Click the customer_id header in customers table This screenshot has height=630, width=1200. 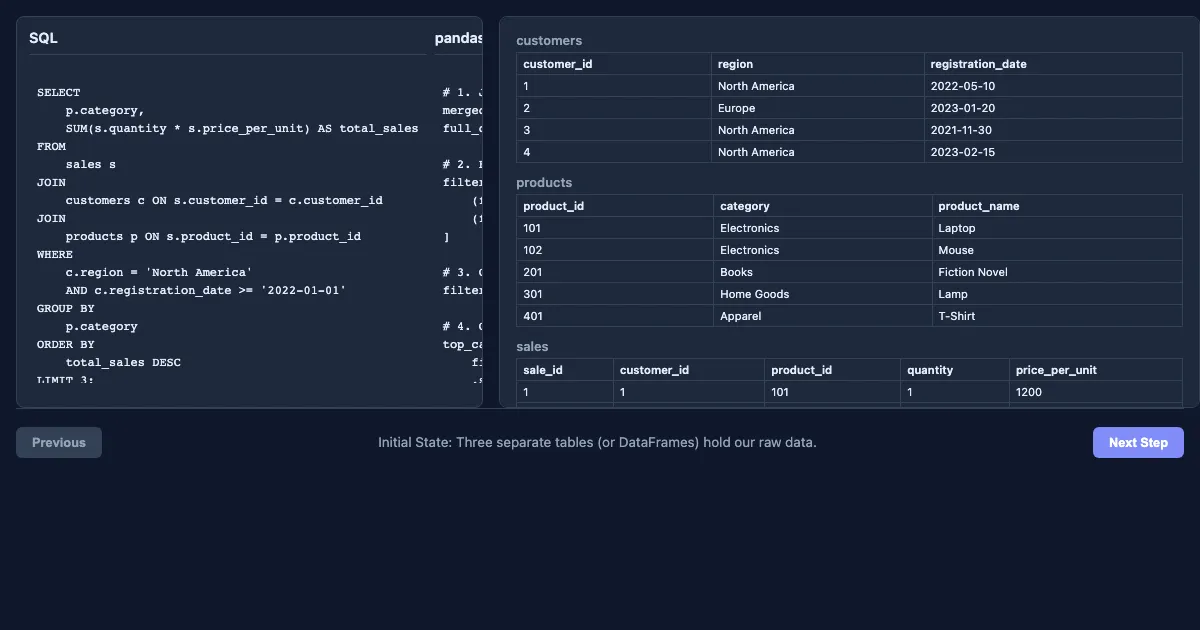click(614, 64)
